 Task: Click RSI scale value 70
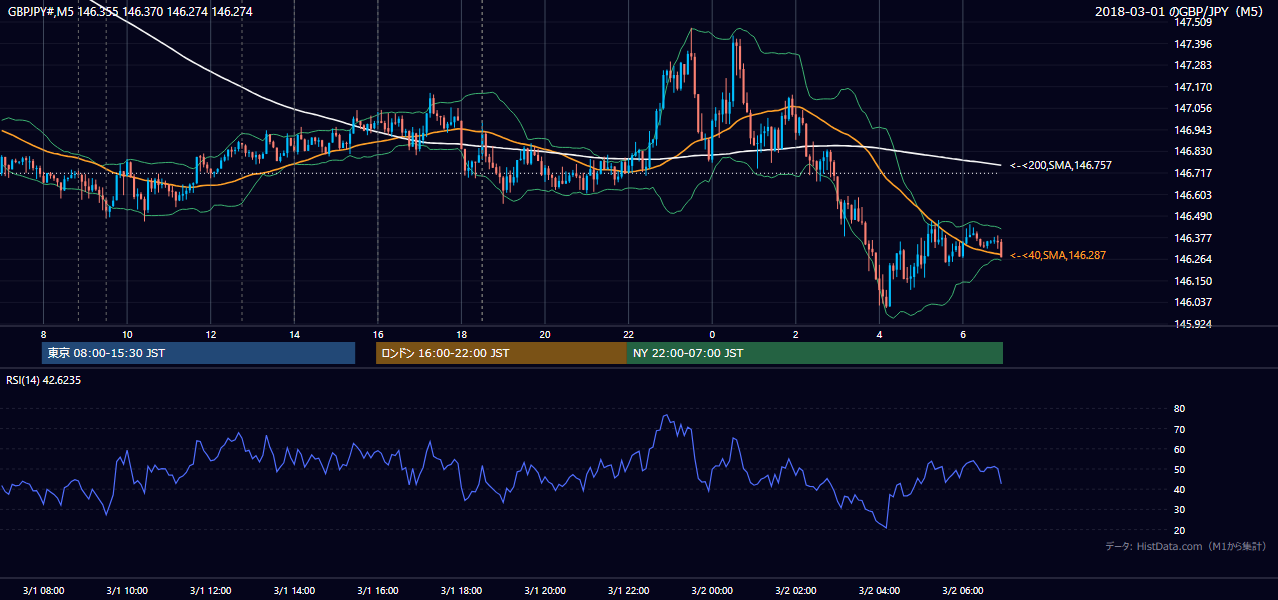coord(1179,429)
